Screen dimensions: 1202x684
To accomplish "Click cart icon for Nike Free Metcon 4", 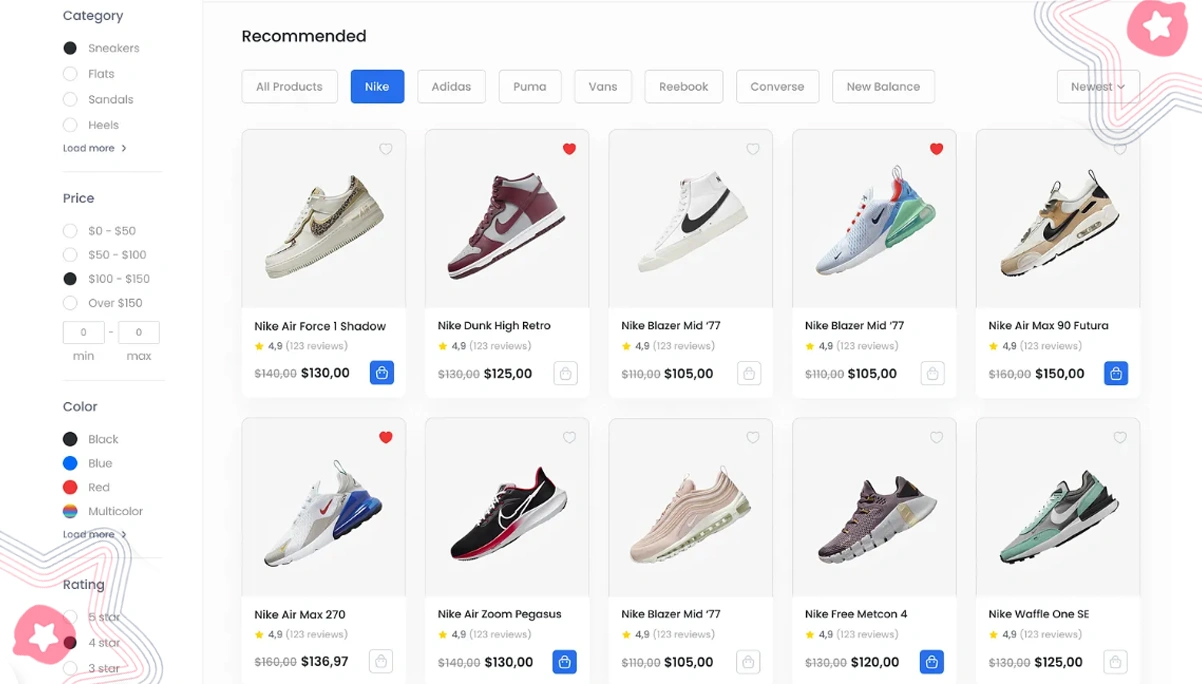I will 932,662.
